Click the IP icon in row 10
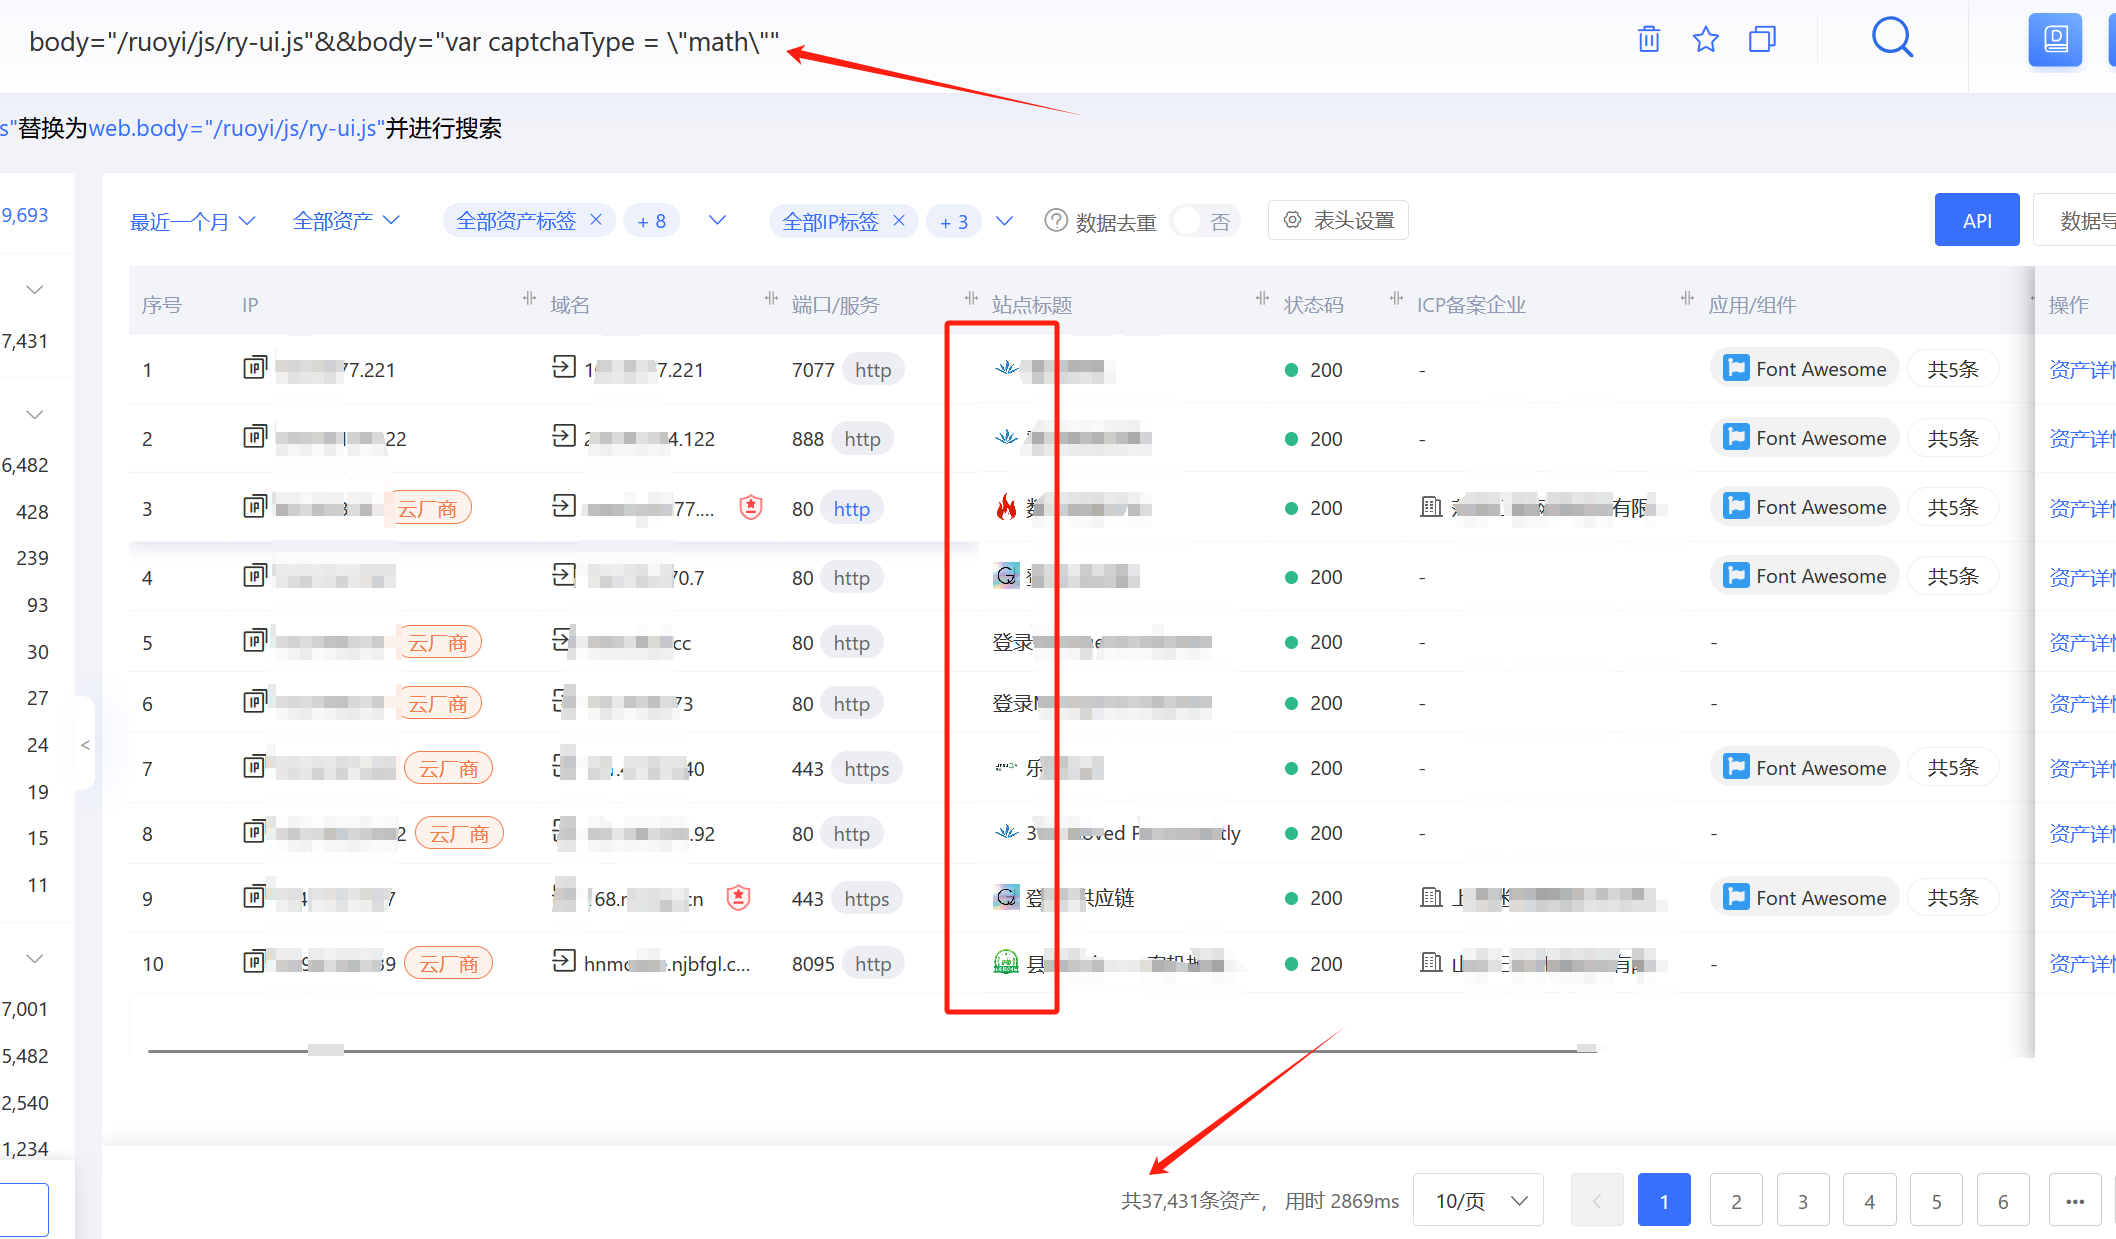 pyautogui.click(x=255, y=962)
